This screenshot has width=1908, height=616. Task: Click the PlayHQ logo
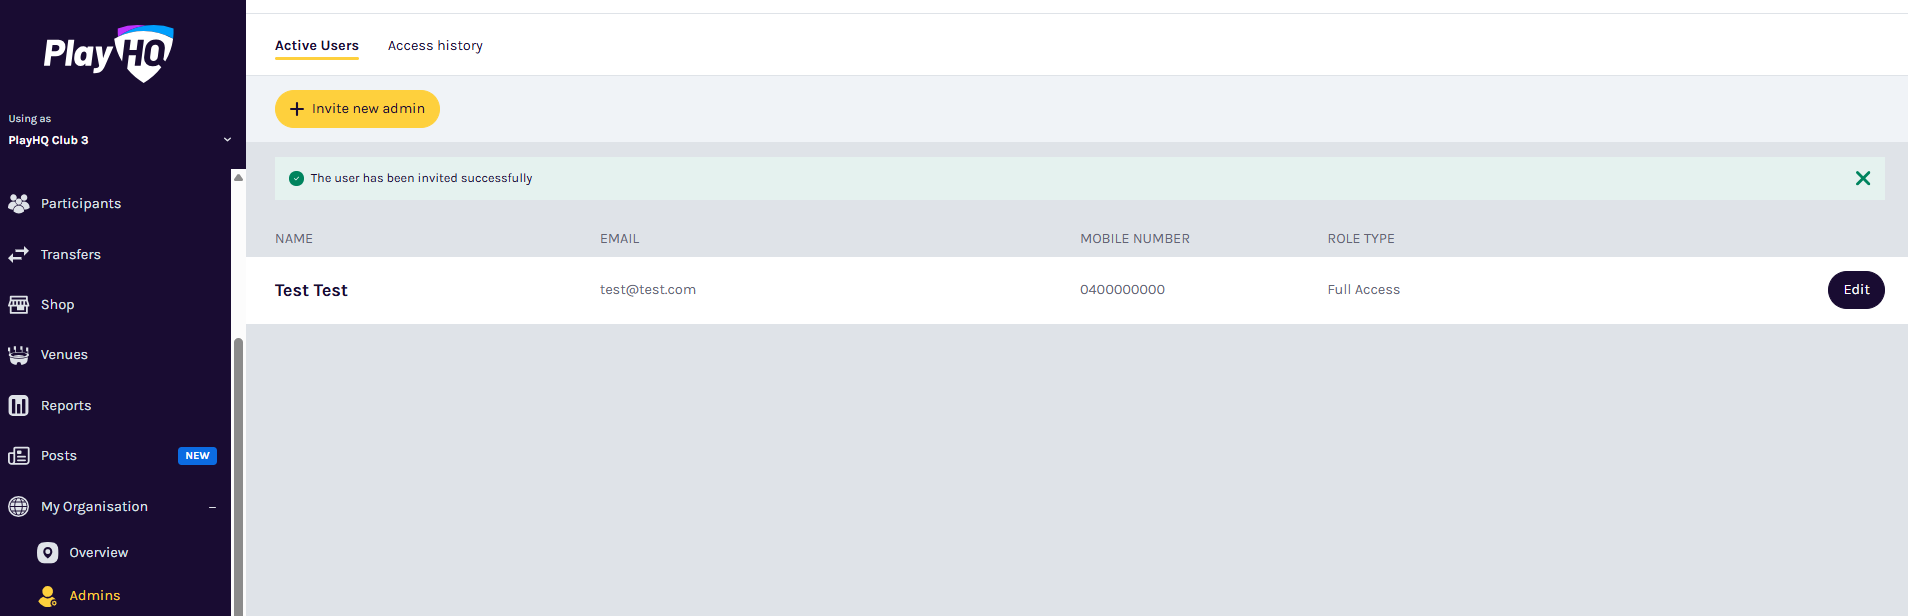coord(108,53)
